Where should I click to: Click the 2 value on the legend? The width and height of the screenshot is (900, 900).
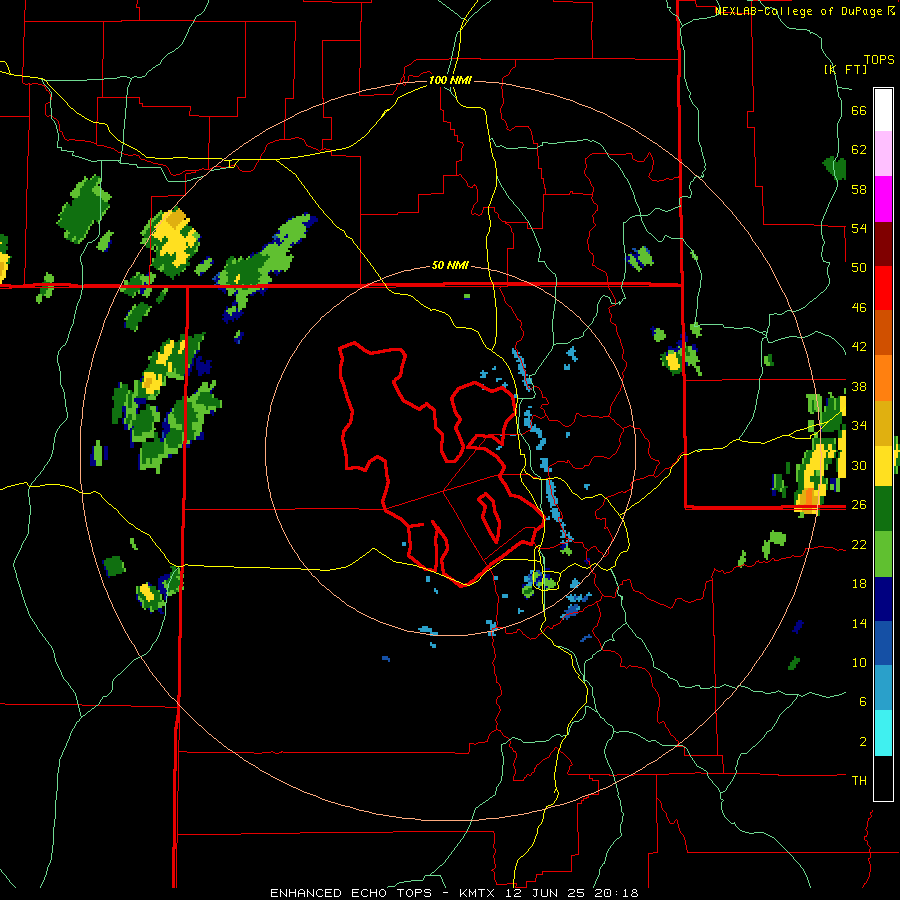click(x=863, y=742)
